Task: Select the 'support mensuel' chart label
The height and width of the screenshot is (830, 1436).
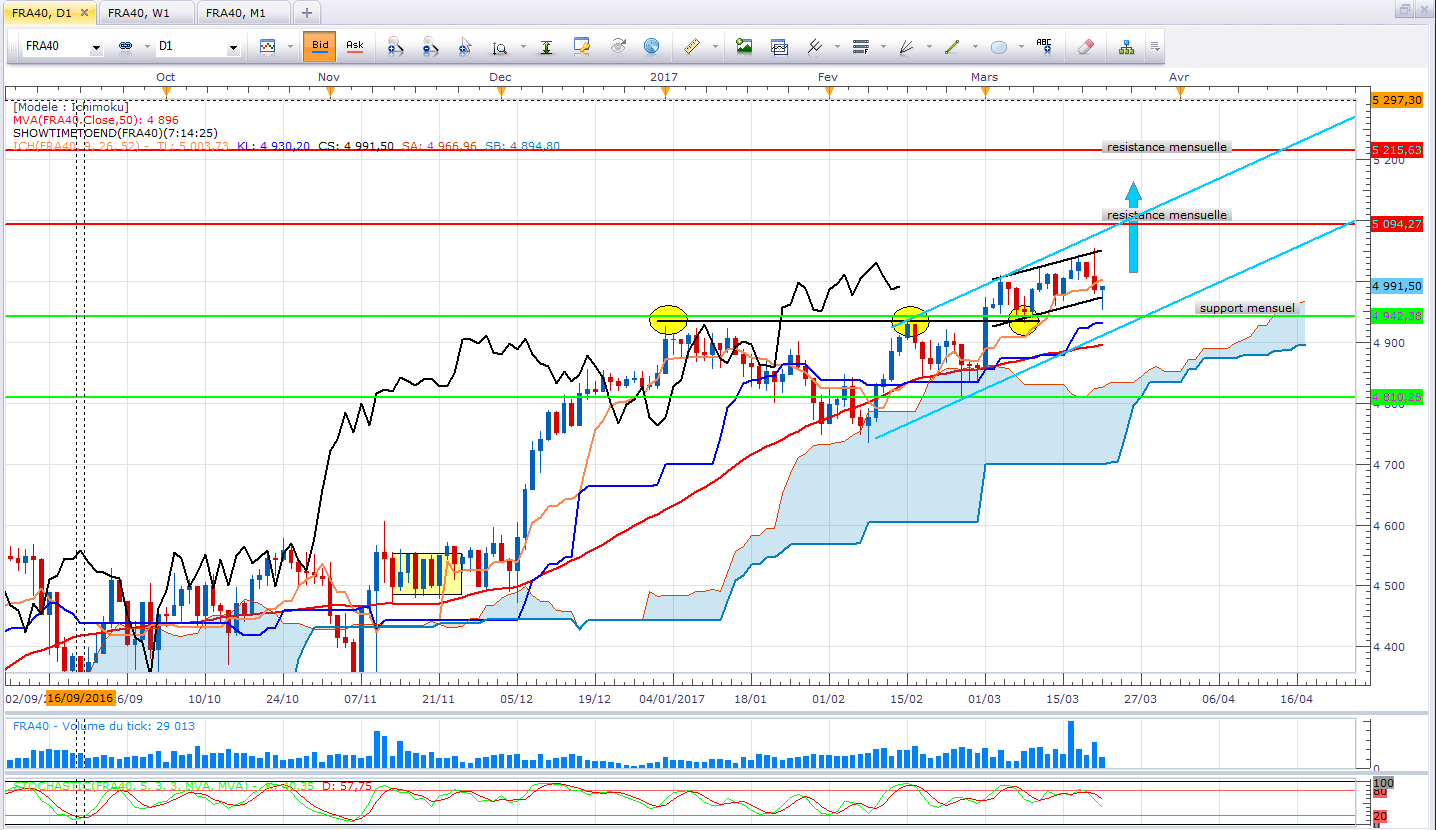Action: (x=1246, y=308)
